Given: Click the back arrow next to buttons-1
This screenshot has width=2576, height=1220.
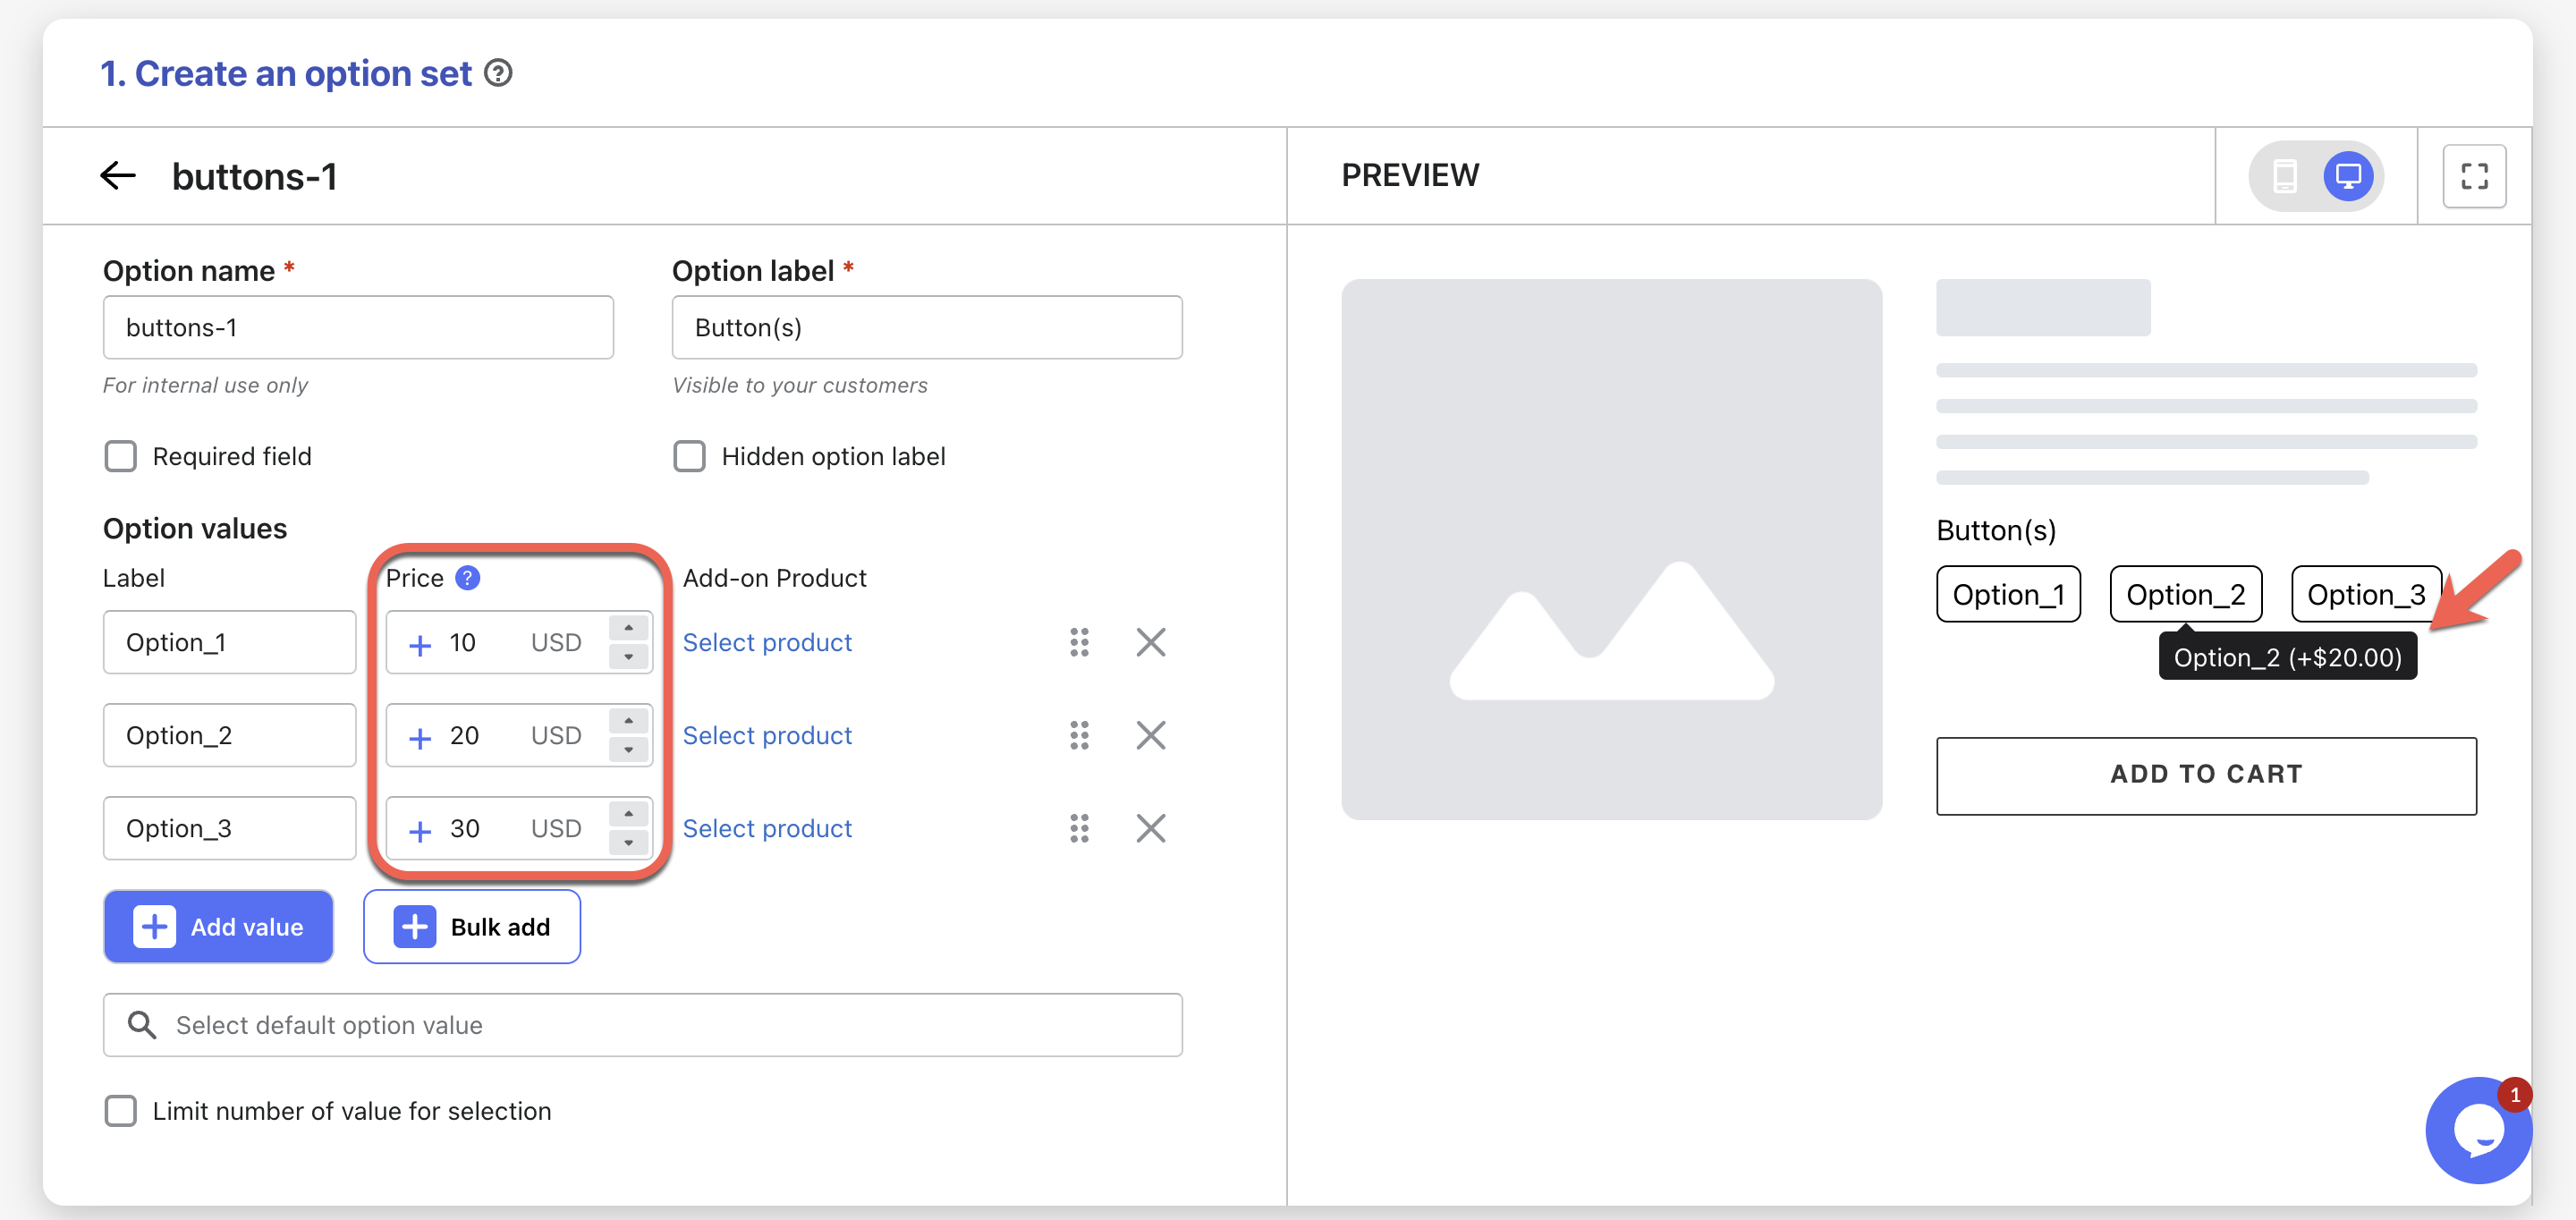Looking at the screenshot, I should (x=118, y=176).
